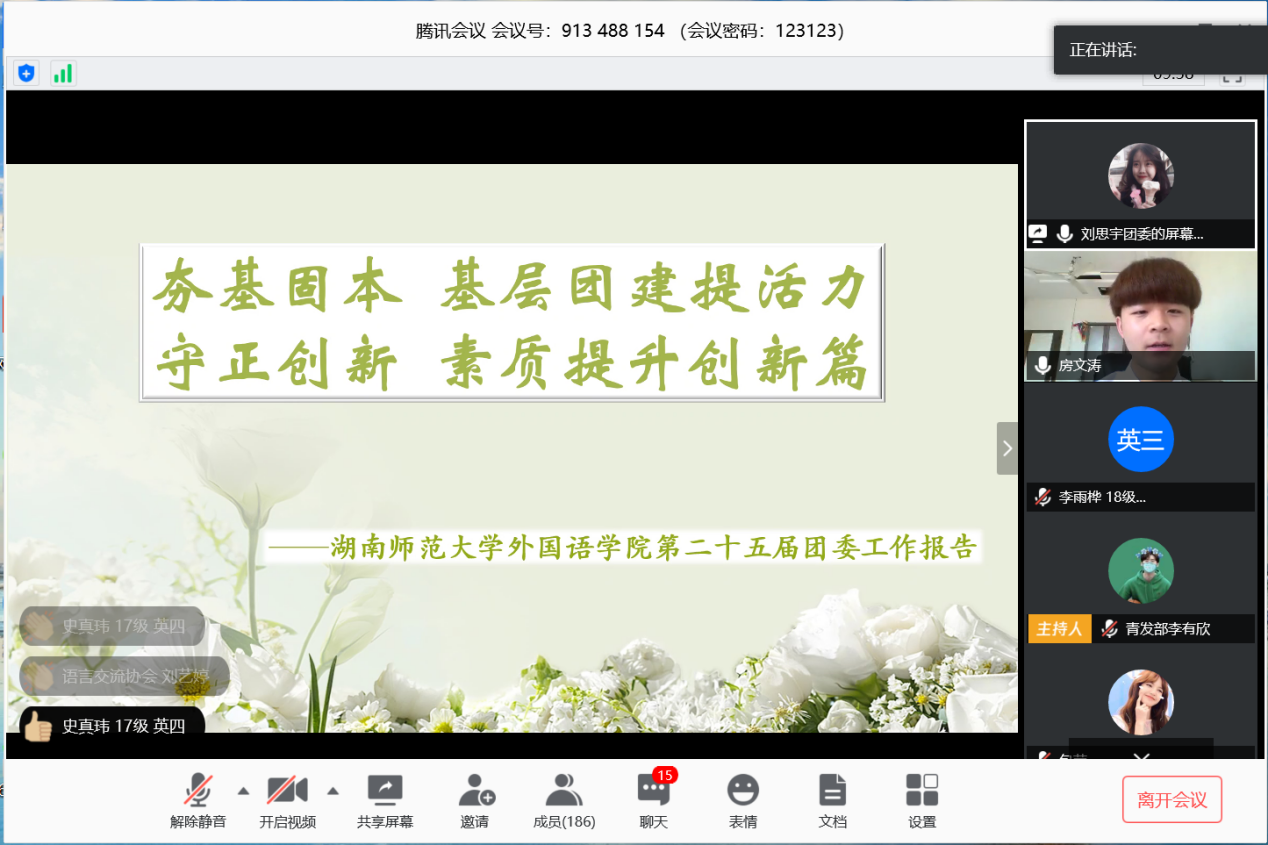1268x845 pixels.
Task: Click the Leave Meeting (离开会议) button
Action: pos(1171,800)
